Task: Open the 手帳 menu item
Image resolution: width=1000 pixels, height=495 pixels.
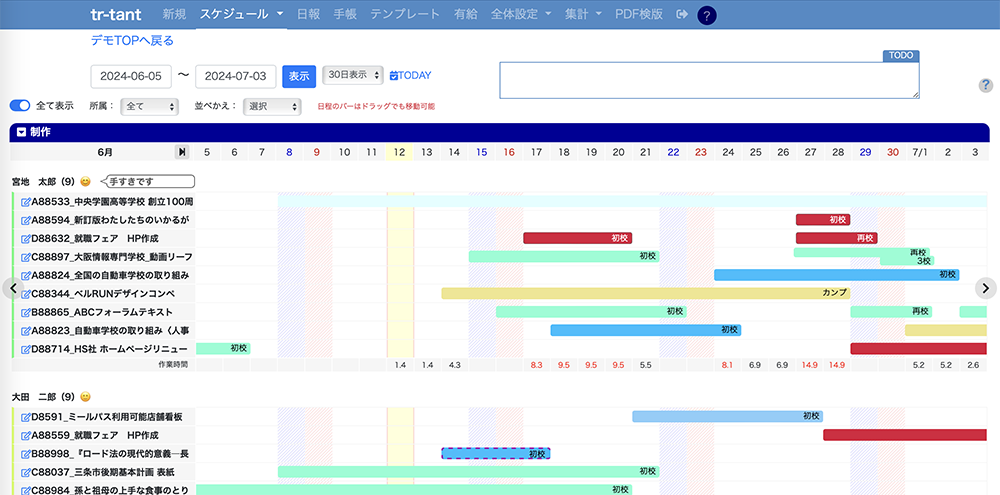Action: [345, 14]
